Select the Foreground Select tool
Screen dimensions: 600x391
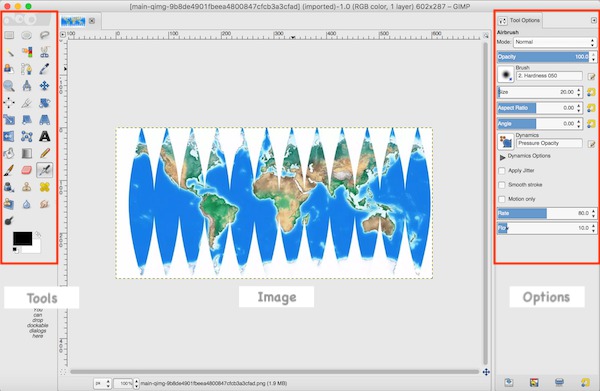9,69
